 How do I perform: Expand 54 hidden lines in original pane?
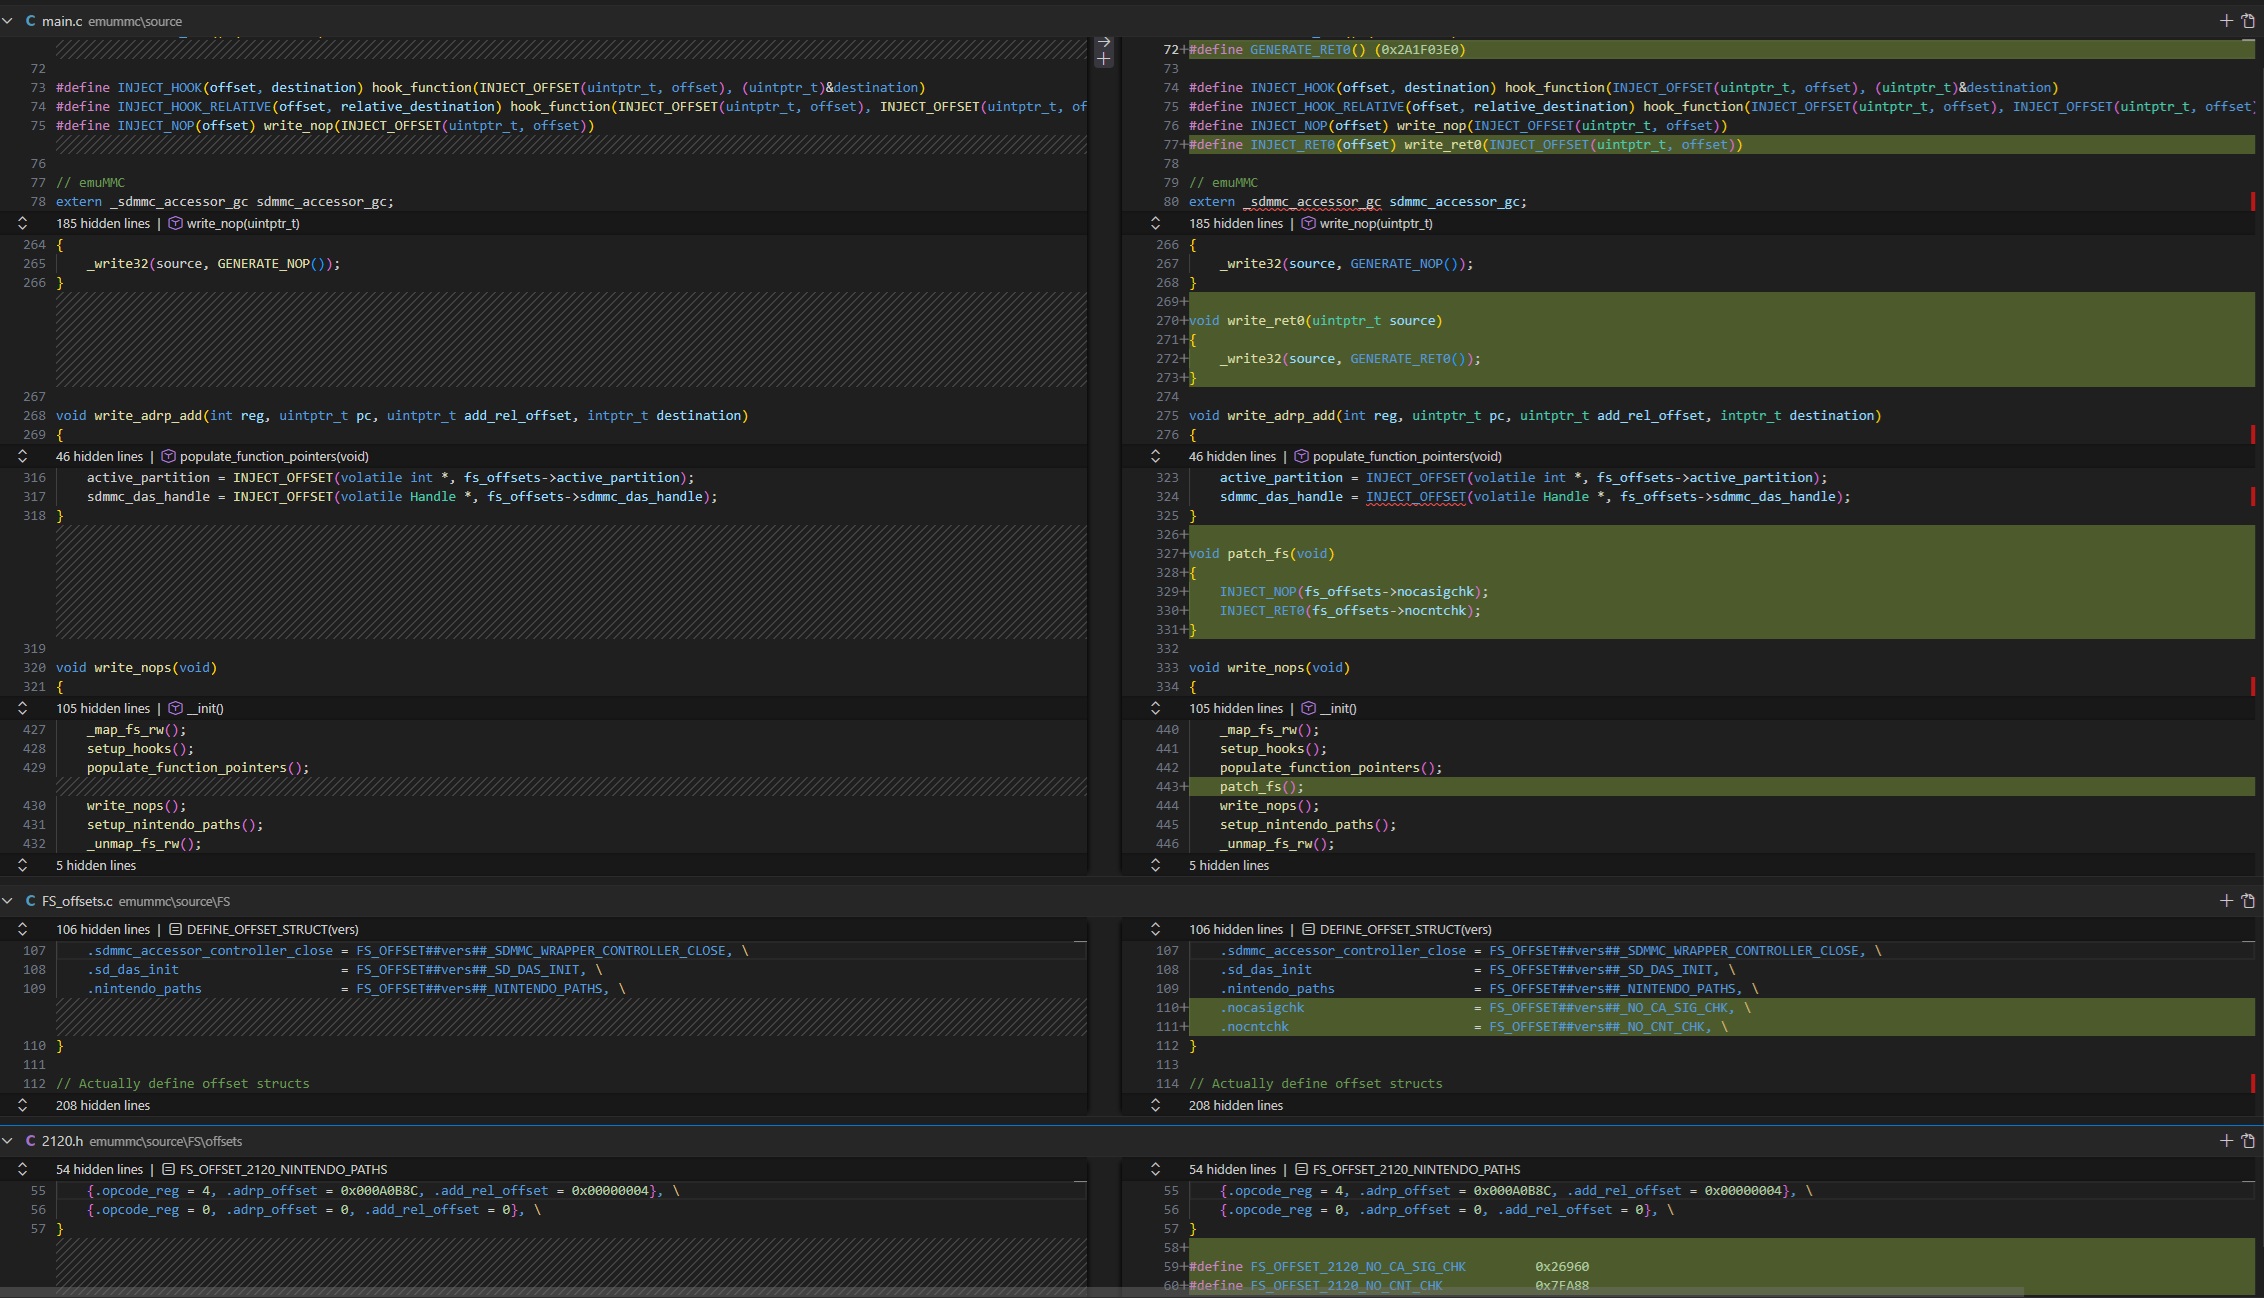point(22,1169)
